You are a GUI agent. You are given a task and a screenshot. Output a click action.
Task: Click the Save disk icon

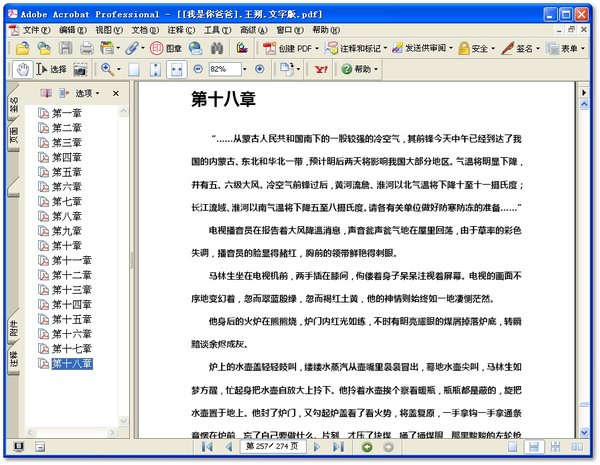coord(65,48)
